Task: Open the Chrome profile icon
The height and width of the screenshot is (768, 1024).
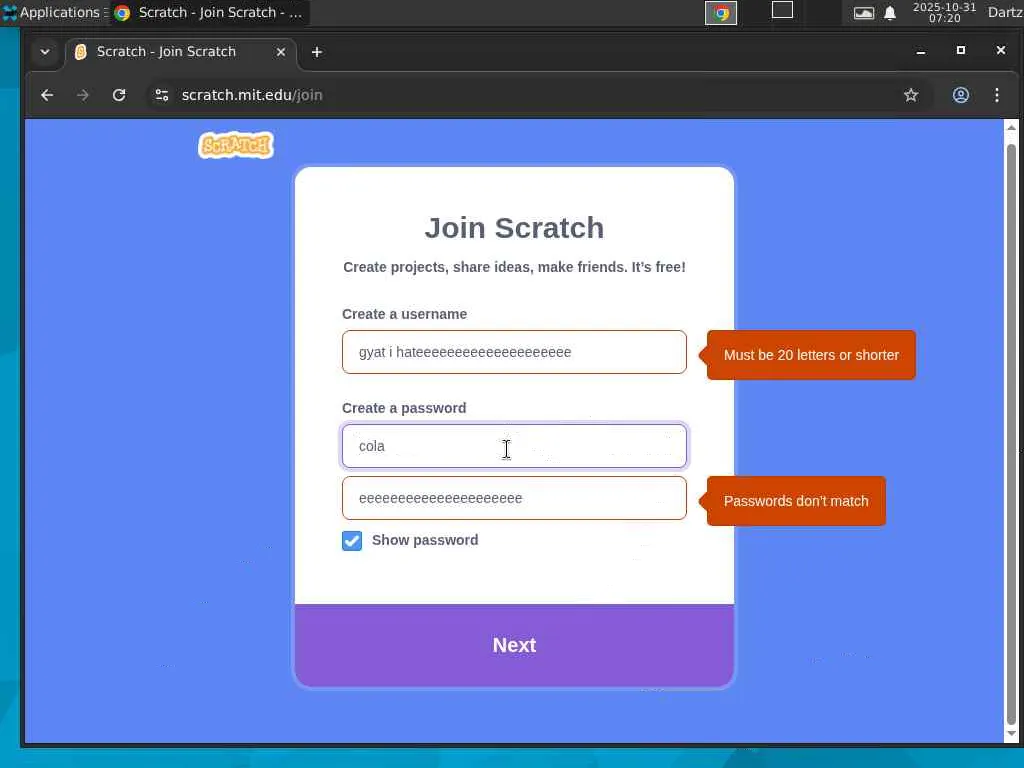Action: [961, 95]
